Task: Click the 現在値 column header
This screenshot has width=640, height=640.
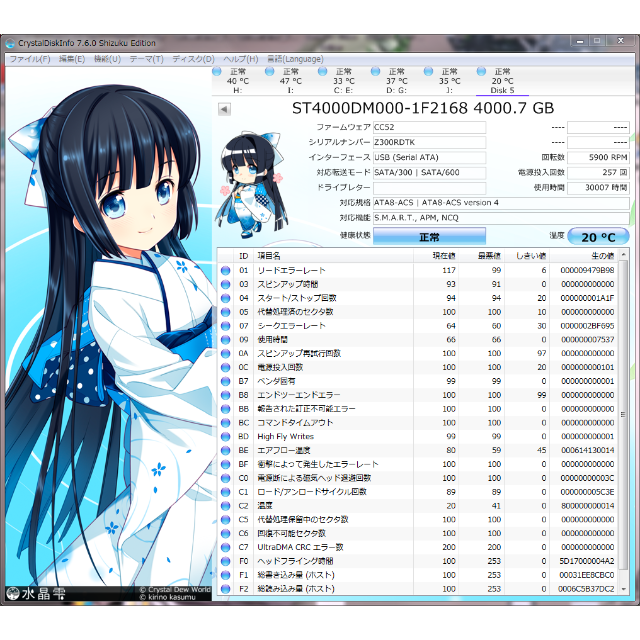Action: tap(436, 256)
